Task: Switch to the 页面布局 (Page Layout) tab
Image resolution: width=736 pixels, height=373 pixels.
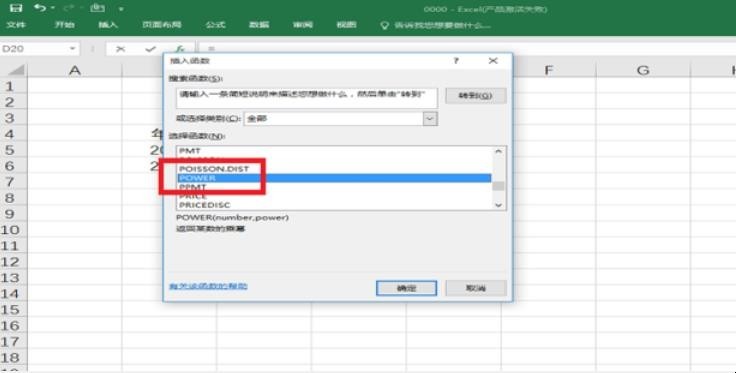Action: point(162,25)
